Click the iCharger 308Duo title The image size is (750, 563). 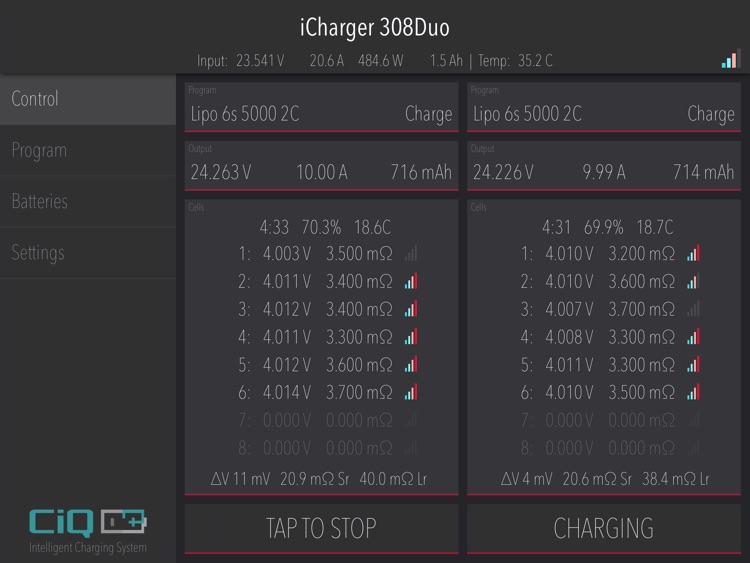point(375,27)
